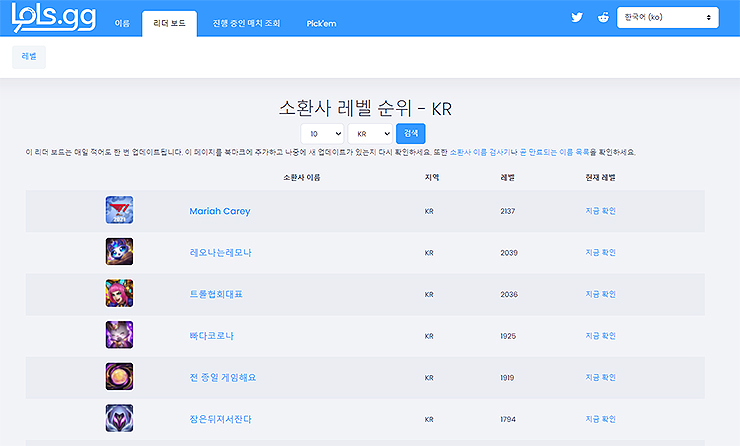The width and height of the screenshot is (740, 446).
Task: Click 지금 확인 for 레오나는레모나
Action: coord(600,252)
